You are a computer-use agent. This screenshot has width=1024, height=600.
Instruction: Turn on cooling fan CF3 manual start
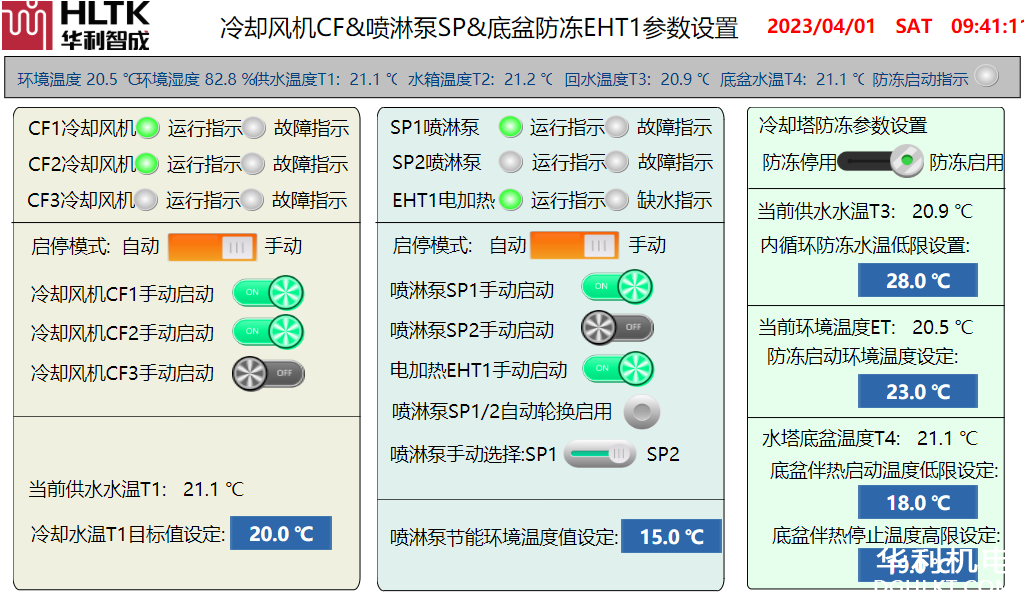pyautogui.click(x=268, y=373)
